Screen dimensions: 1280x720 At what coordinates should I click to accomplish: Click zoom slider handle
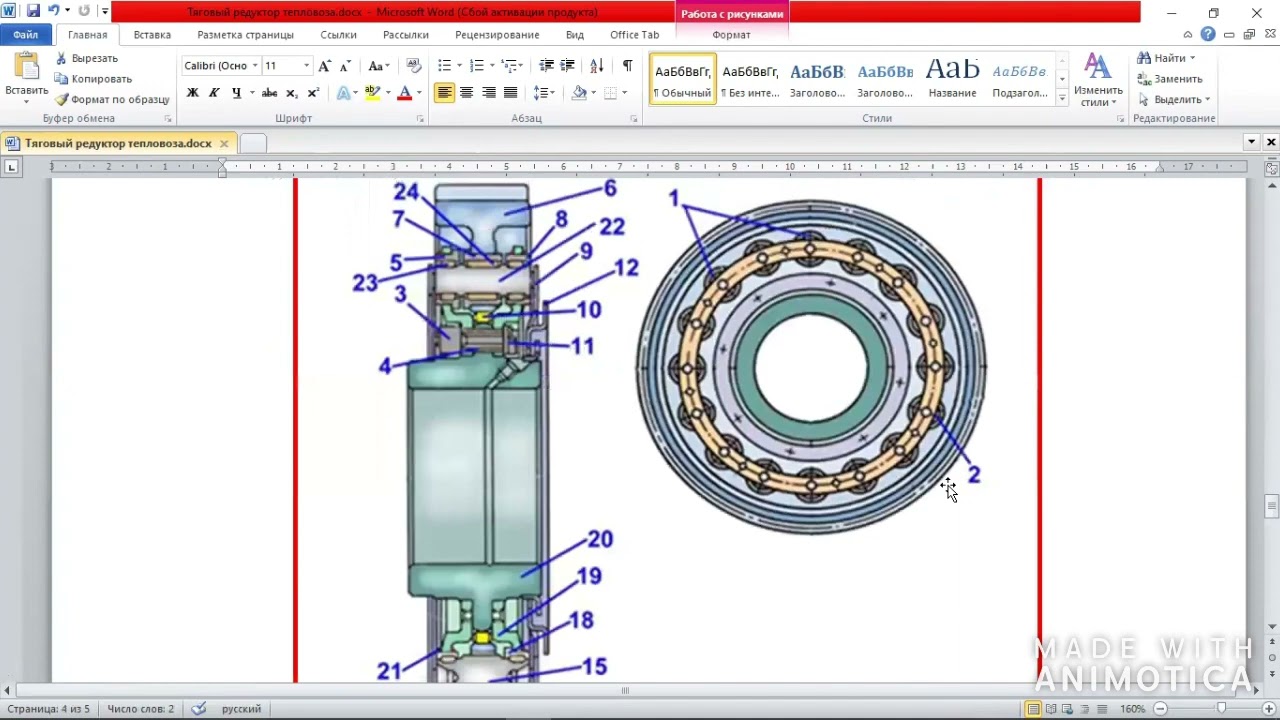[x=1221, y=709]
